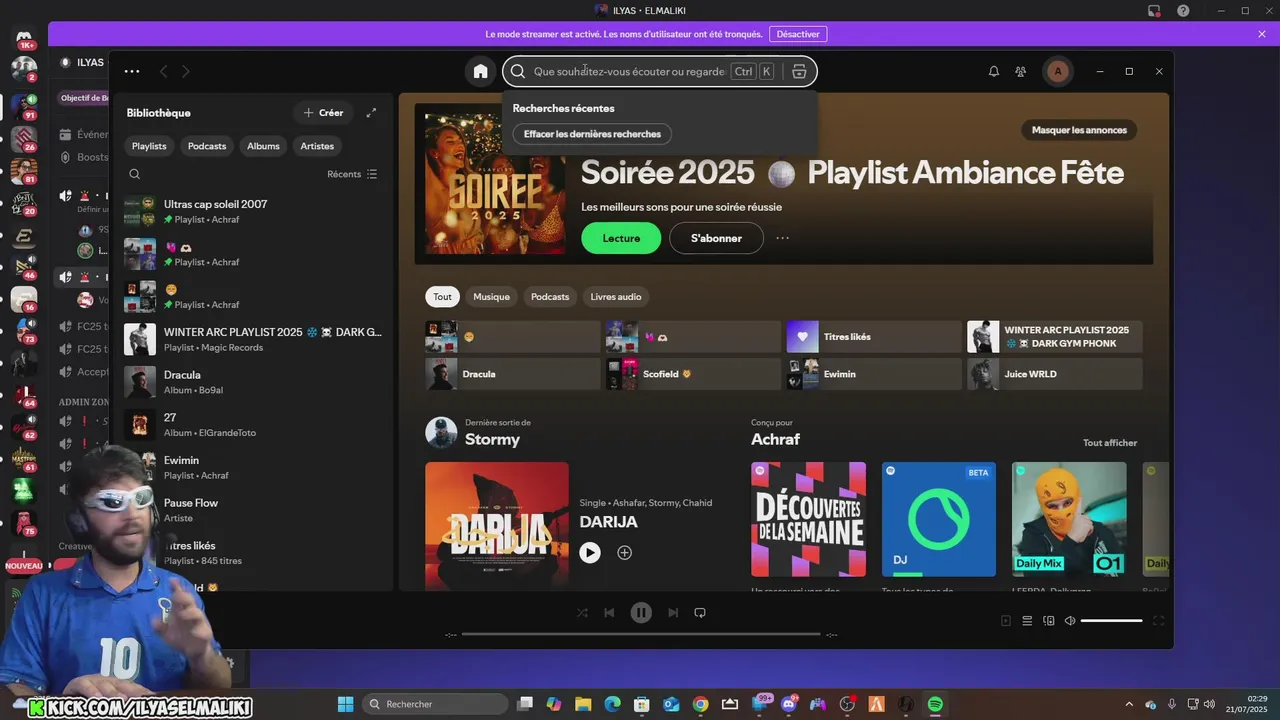Screen dimensions: 1280x720
Task: Toggle repeat in player bar
Action: [700, 613]
